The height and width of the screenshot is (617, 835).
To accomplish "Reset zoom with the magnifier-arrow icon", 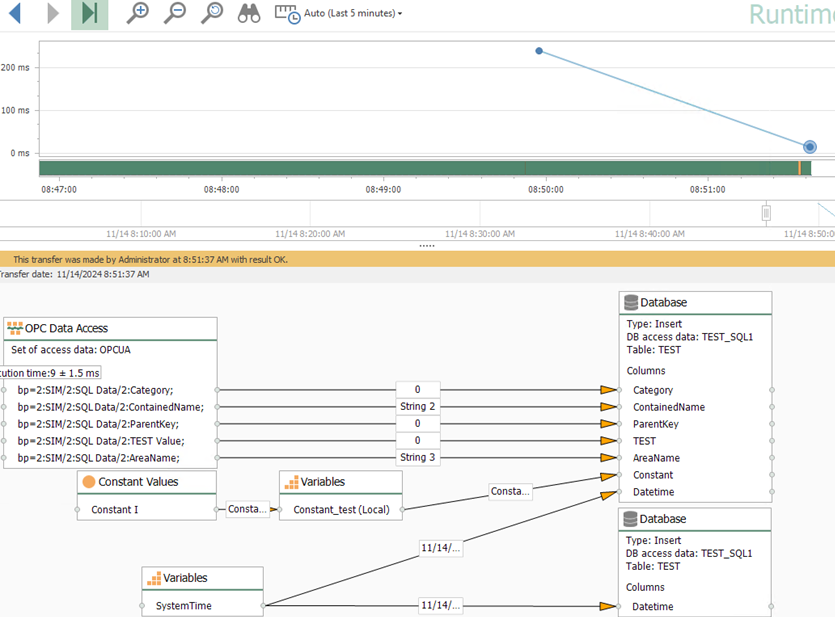I will (211, 14).
